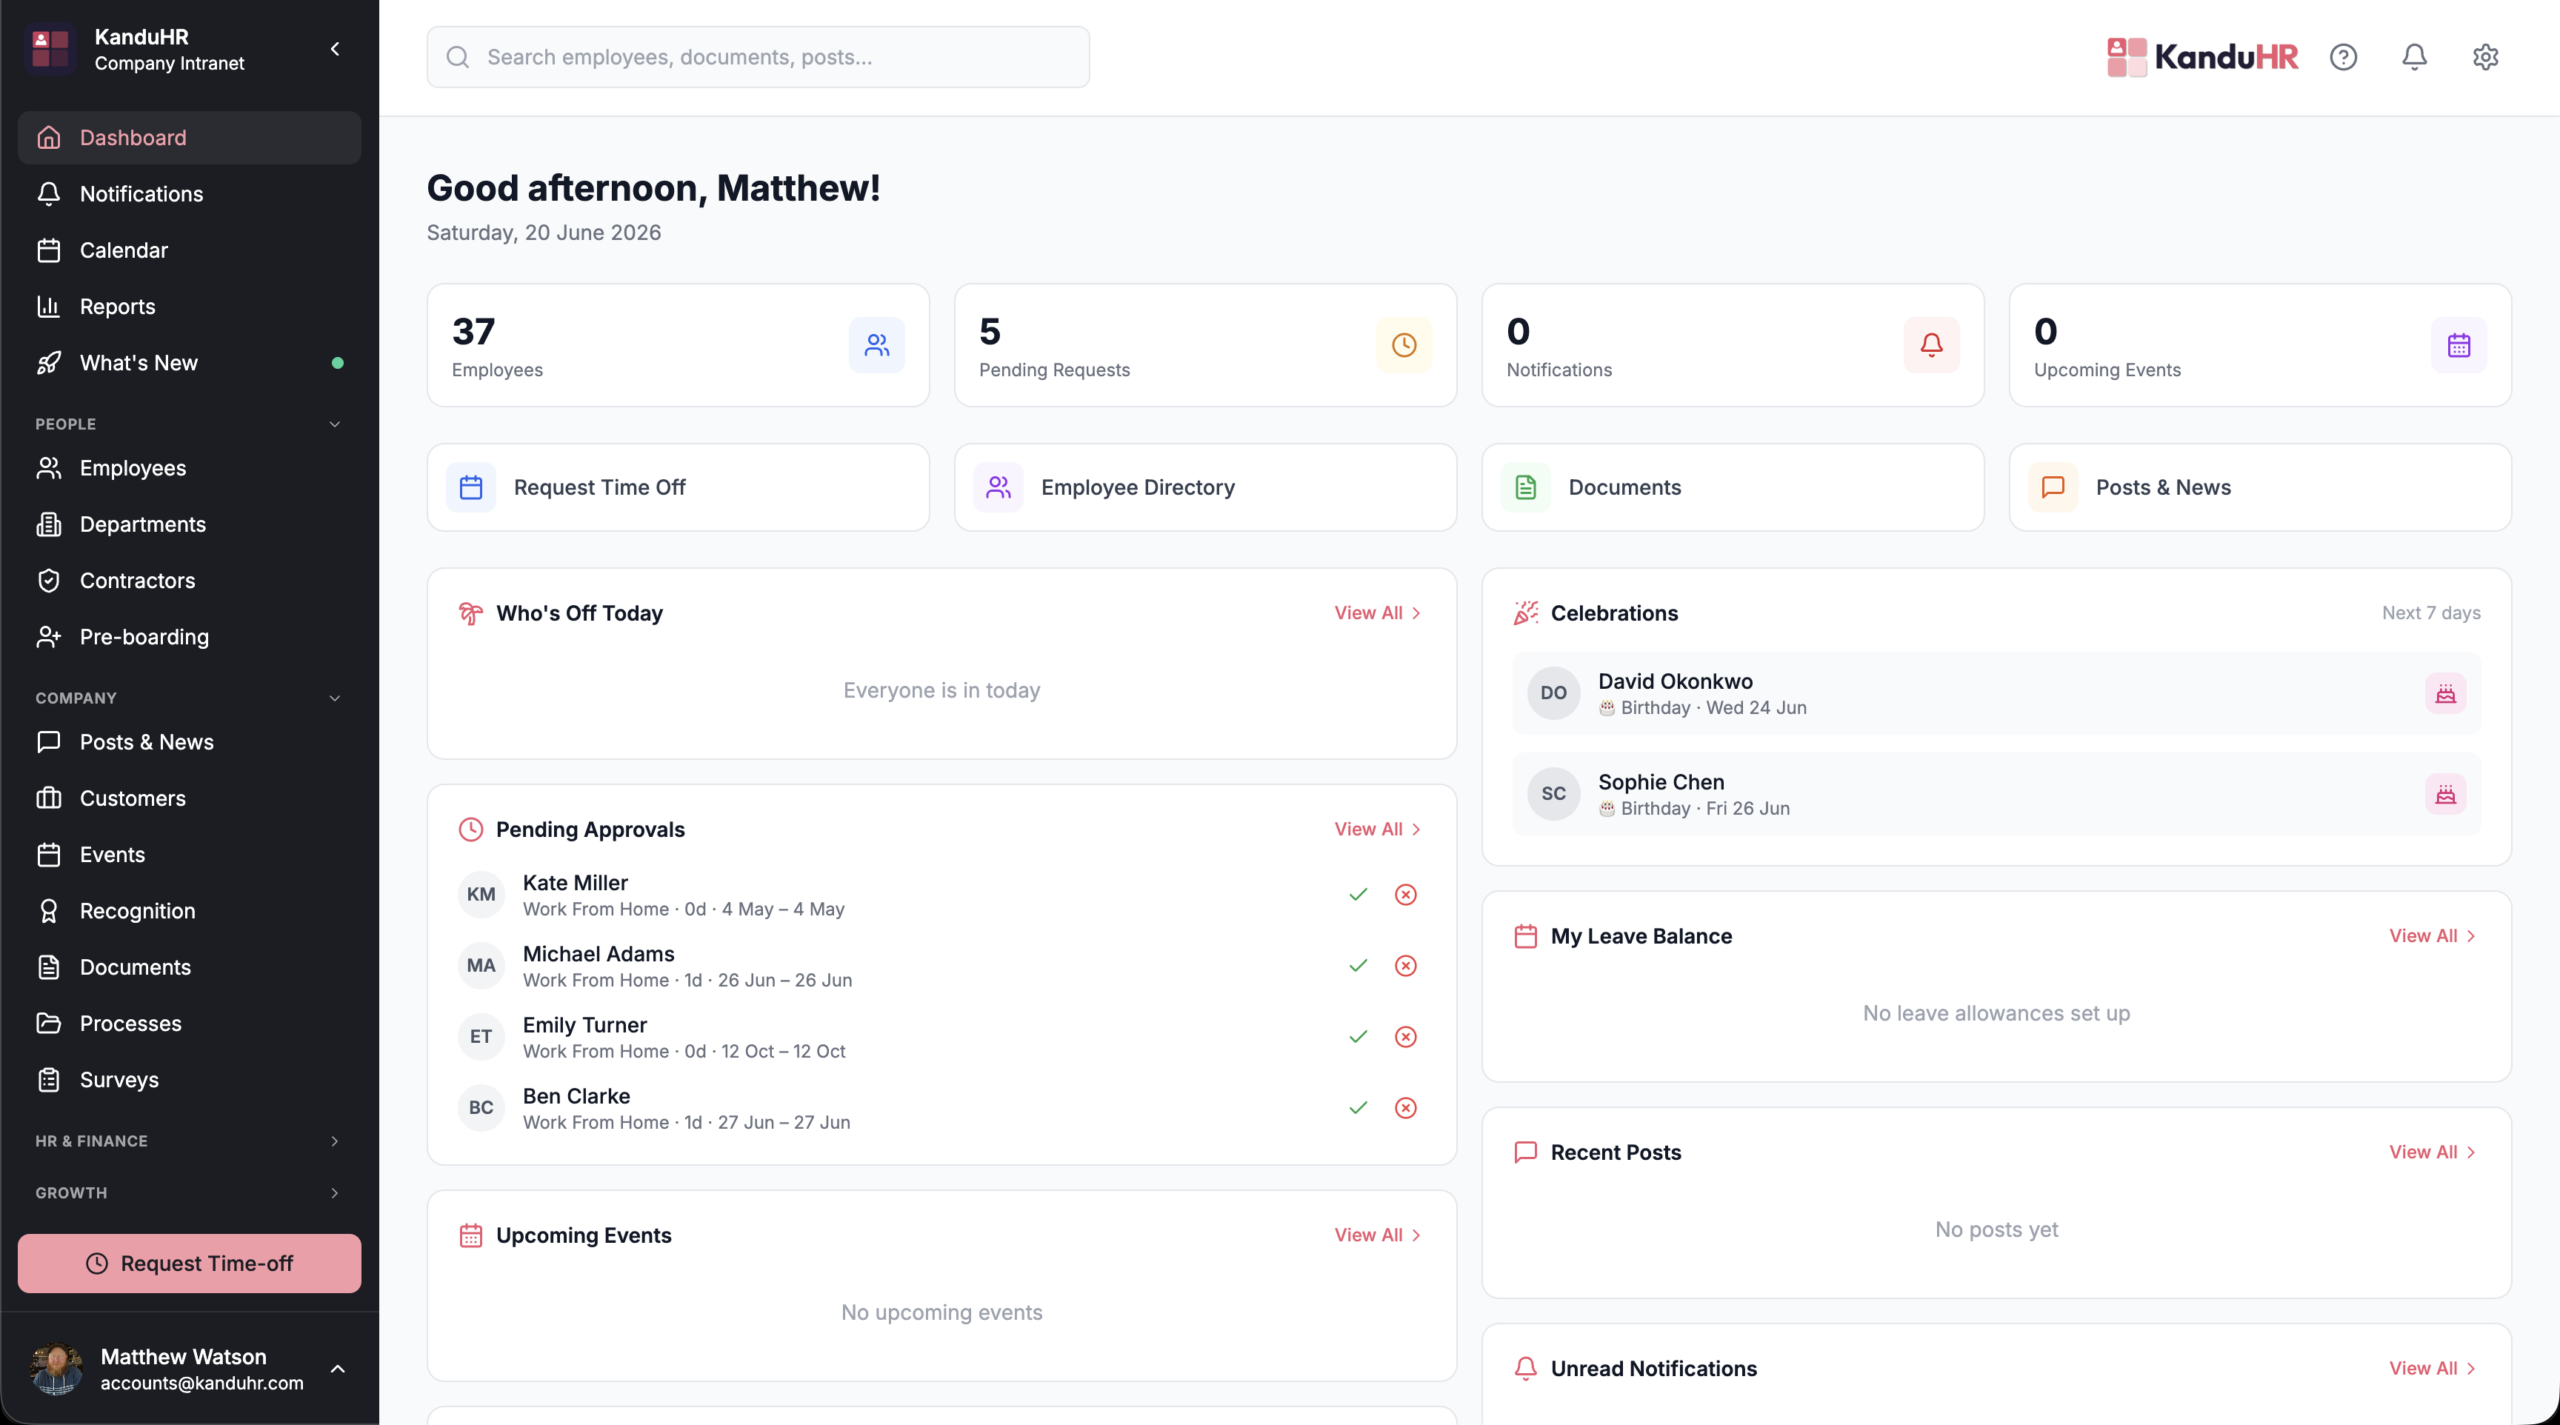Open Customers in the sidebar

[189, 798]
